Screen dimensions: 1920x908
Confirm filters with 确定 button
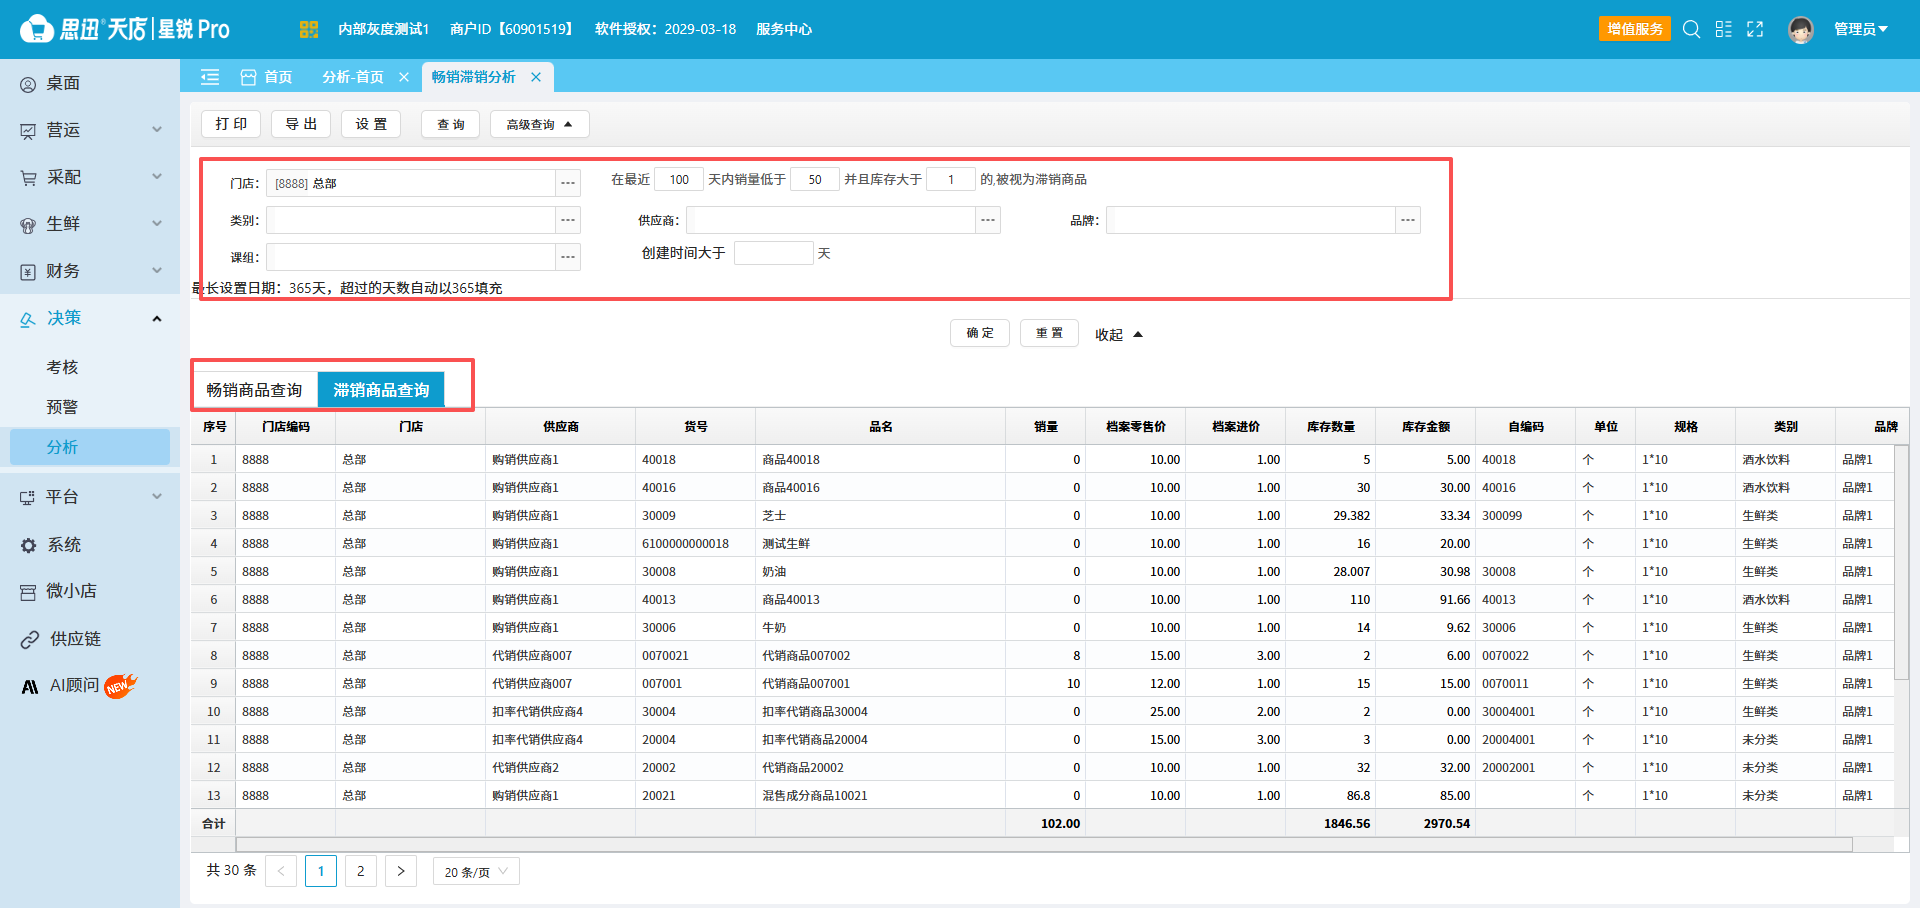(x=980, y=333)
